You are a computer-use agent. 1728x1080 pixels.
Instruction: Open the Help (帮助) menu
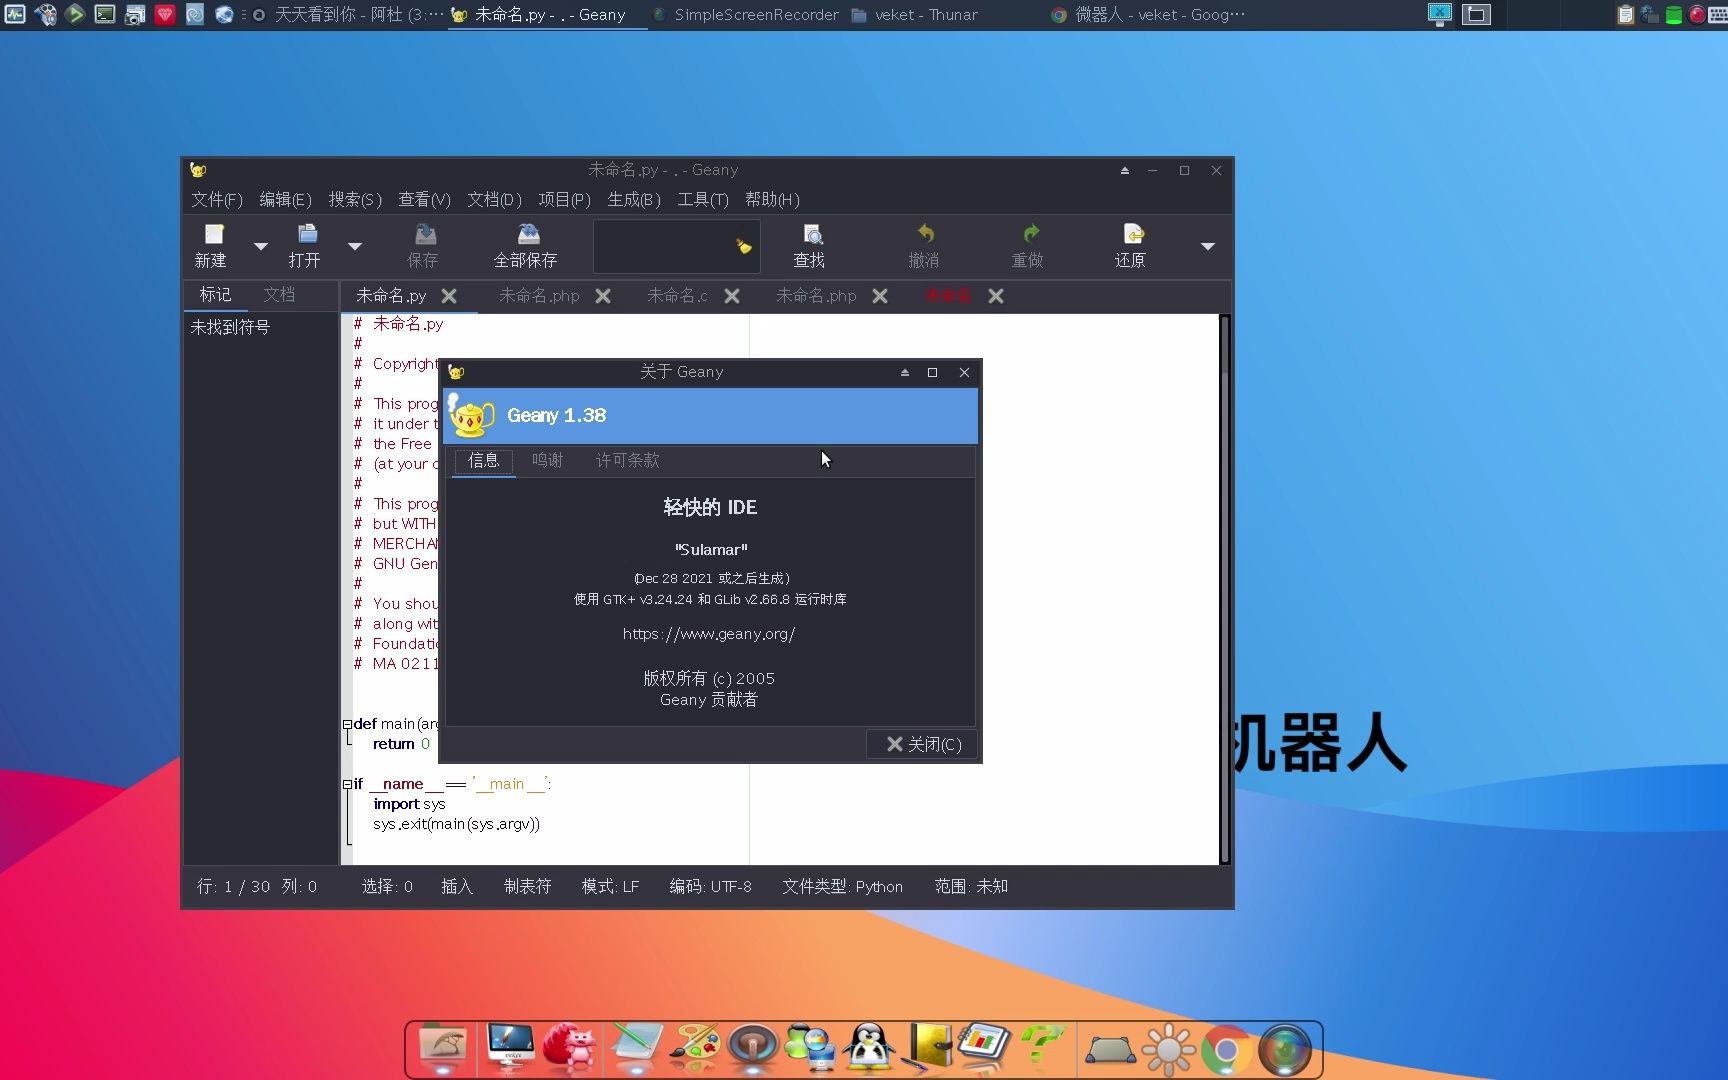(x=772, y=199)
